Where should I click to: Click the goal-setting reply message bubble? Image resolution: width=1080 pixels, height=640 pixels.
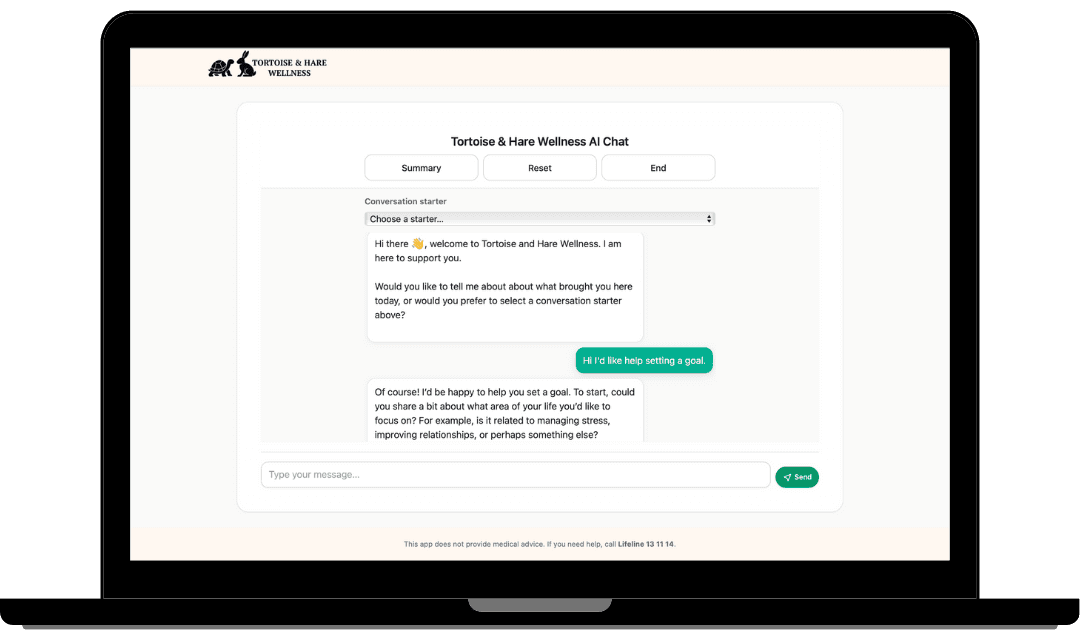[505, 411]
